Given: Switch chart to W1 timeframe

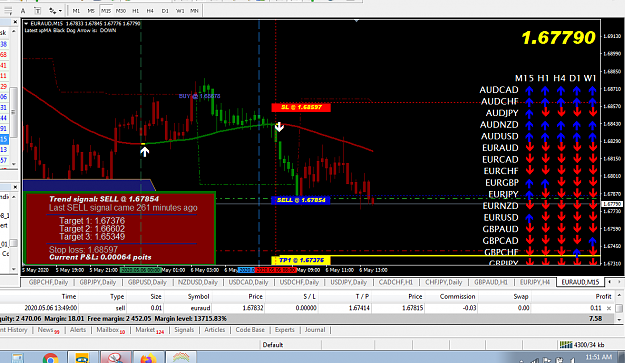Looking at the screenshot, I should coord(180,11).
